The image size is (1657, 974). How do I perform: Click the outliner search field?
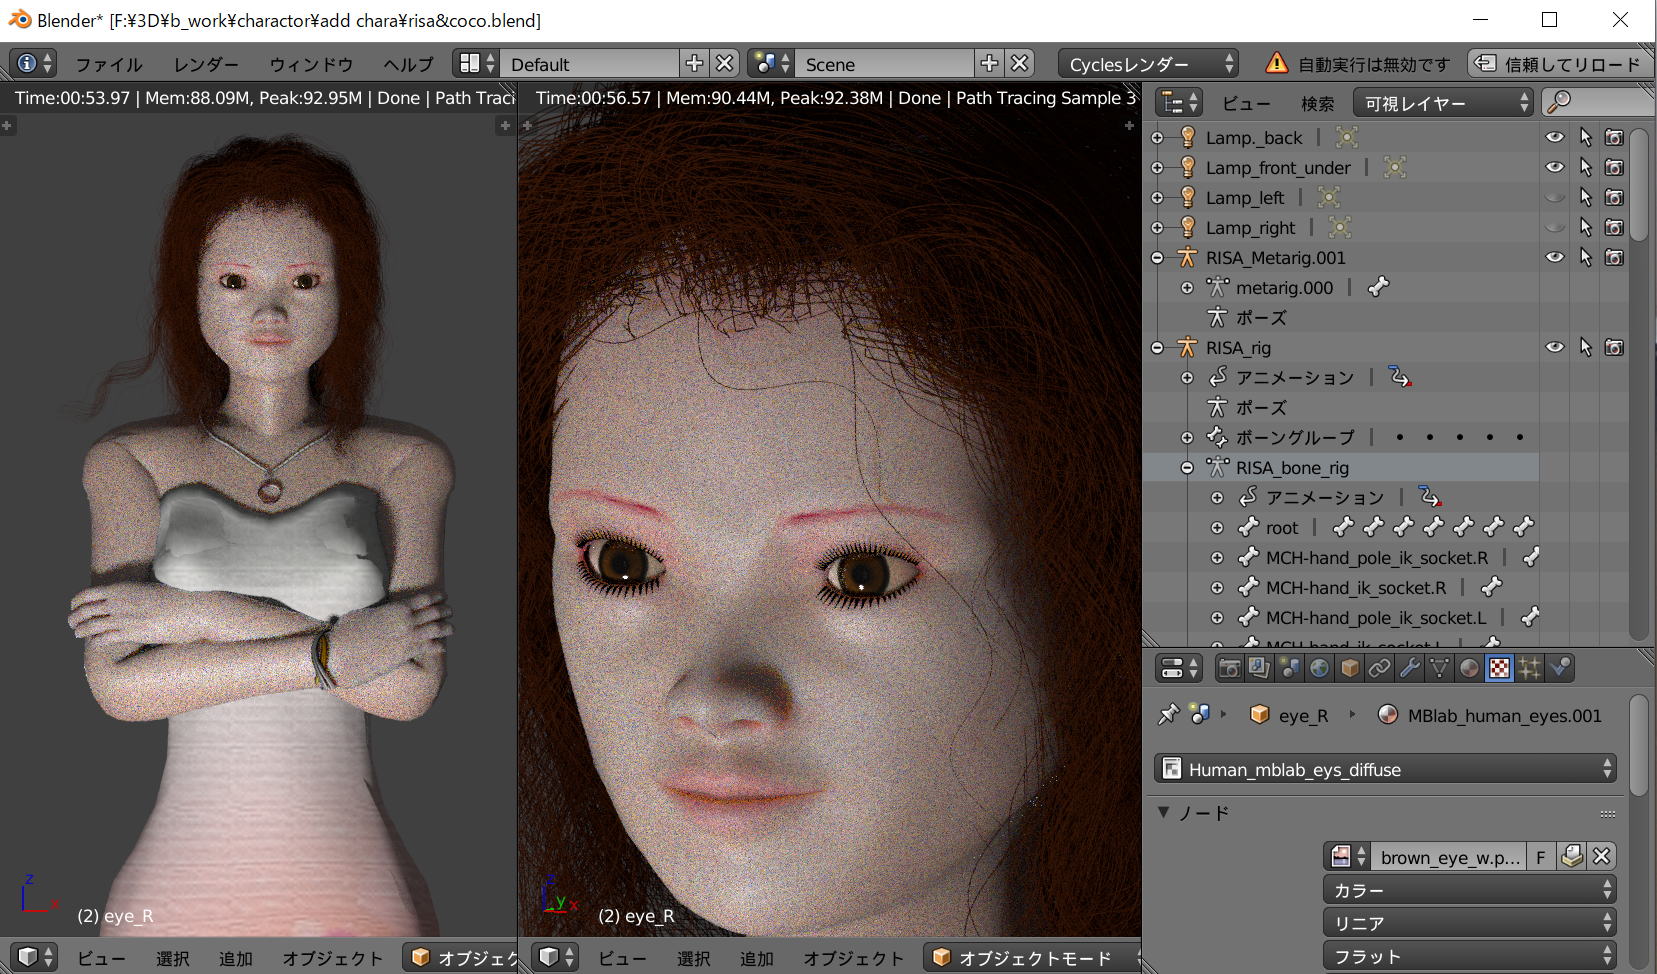pyautogui.click(x=1605, y=103)
